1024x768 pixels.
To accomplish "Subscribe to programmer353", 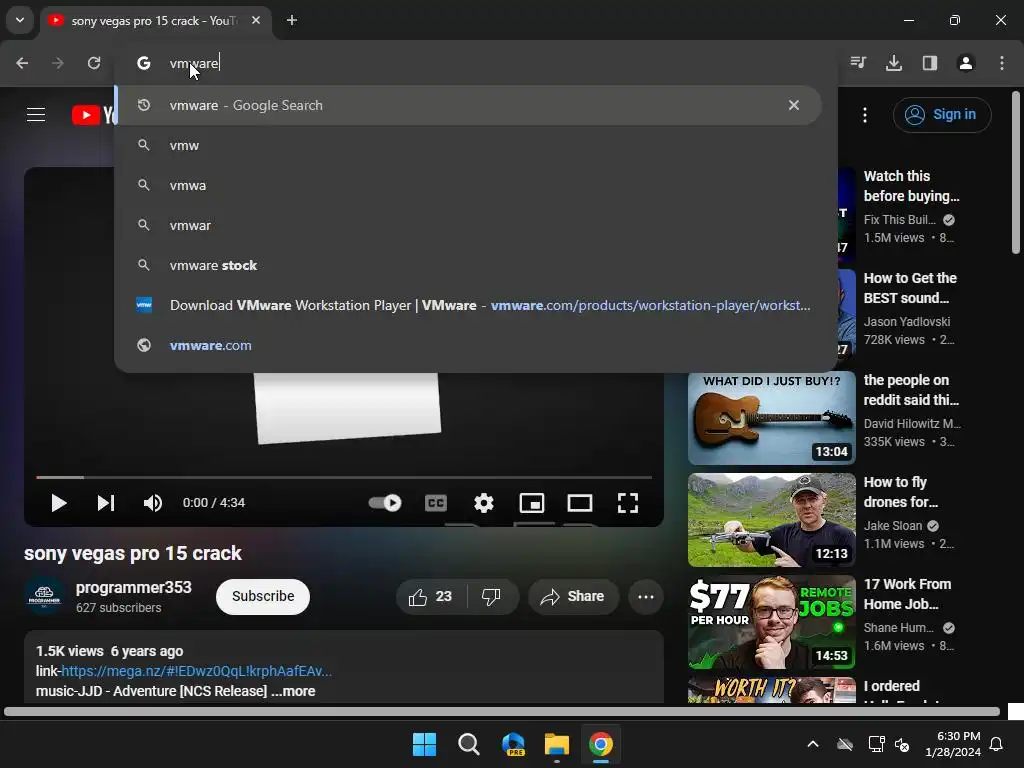I will (263, 596).
